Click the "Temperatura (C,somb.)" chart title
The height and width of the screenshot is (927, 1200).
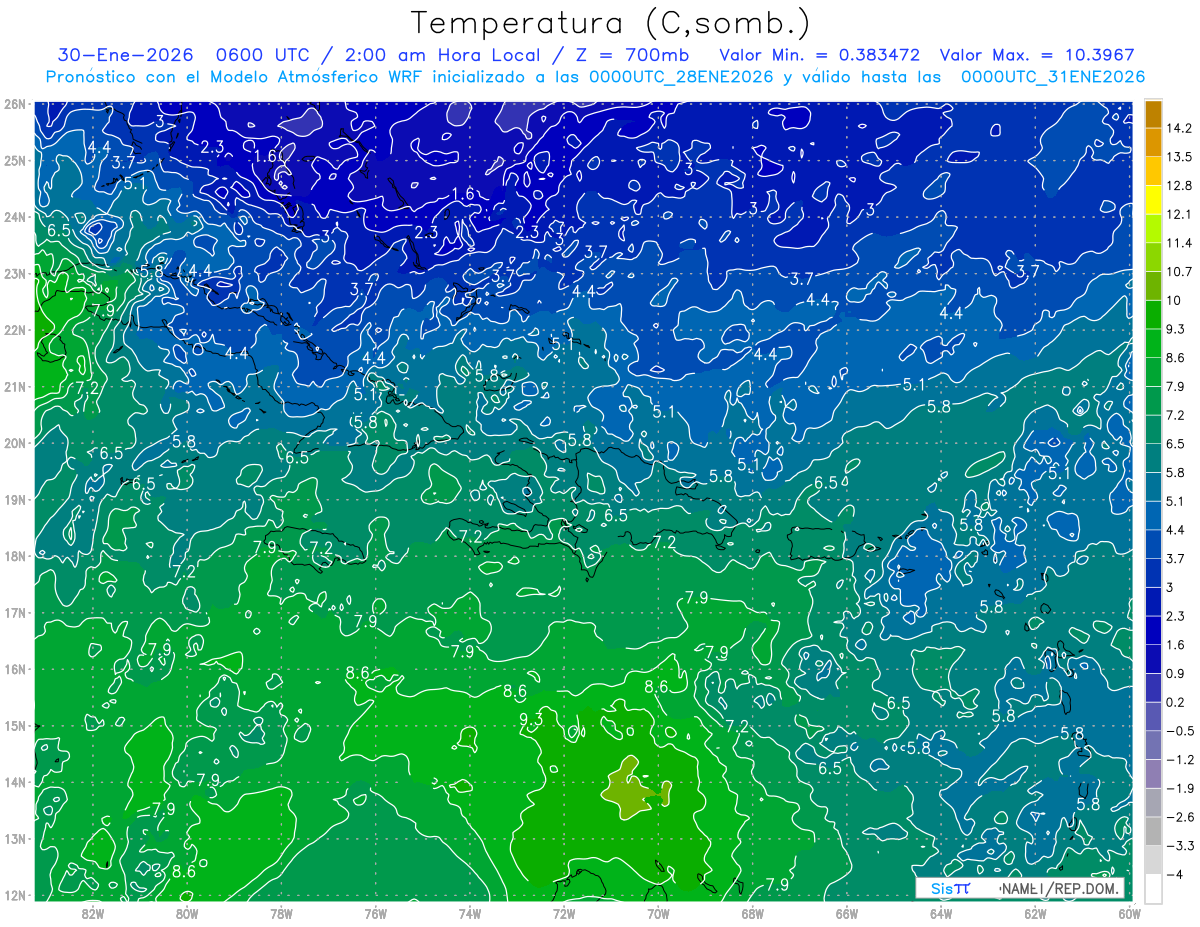(611, 22)
